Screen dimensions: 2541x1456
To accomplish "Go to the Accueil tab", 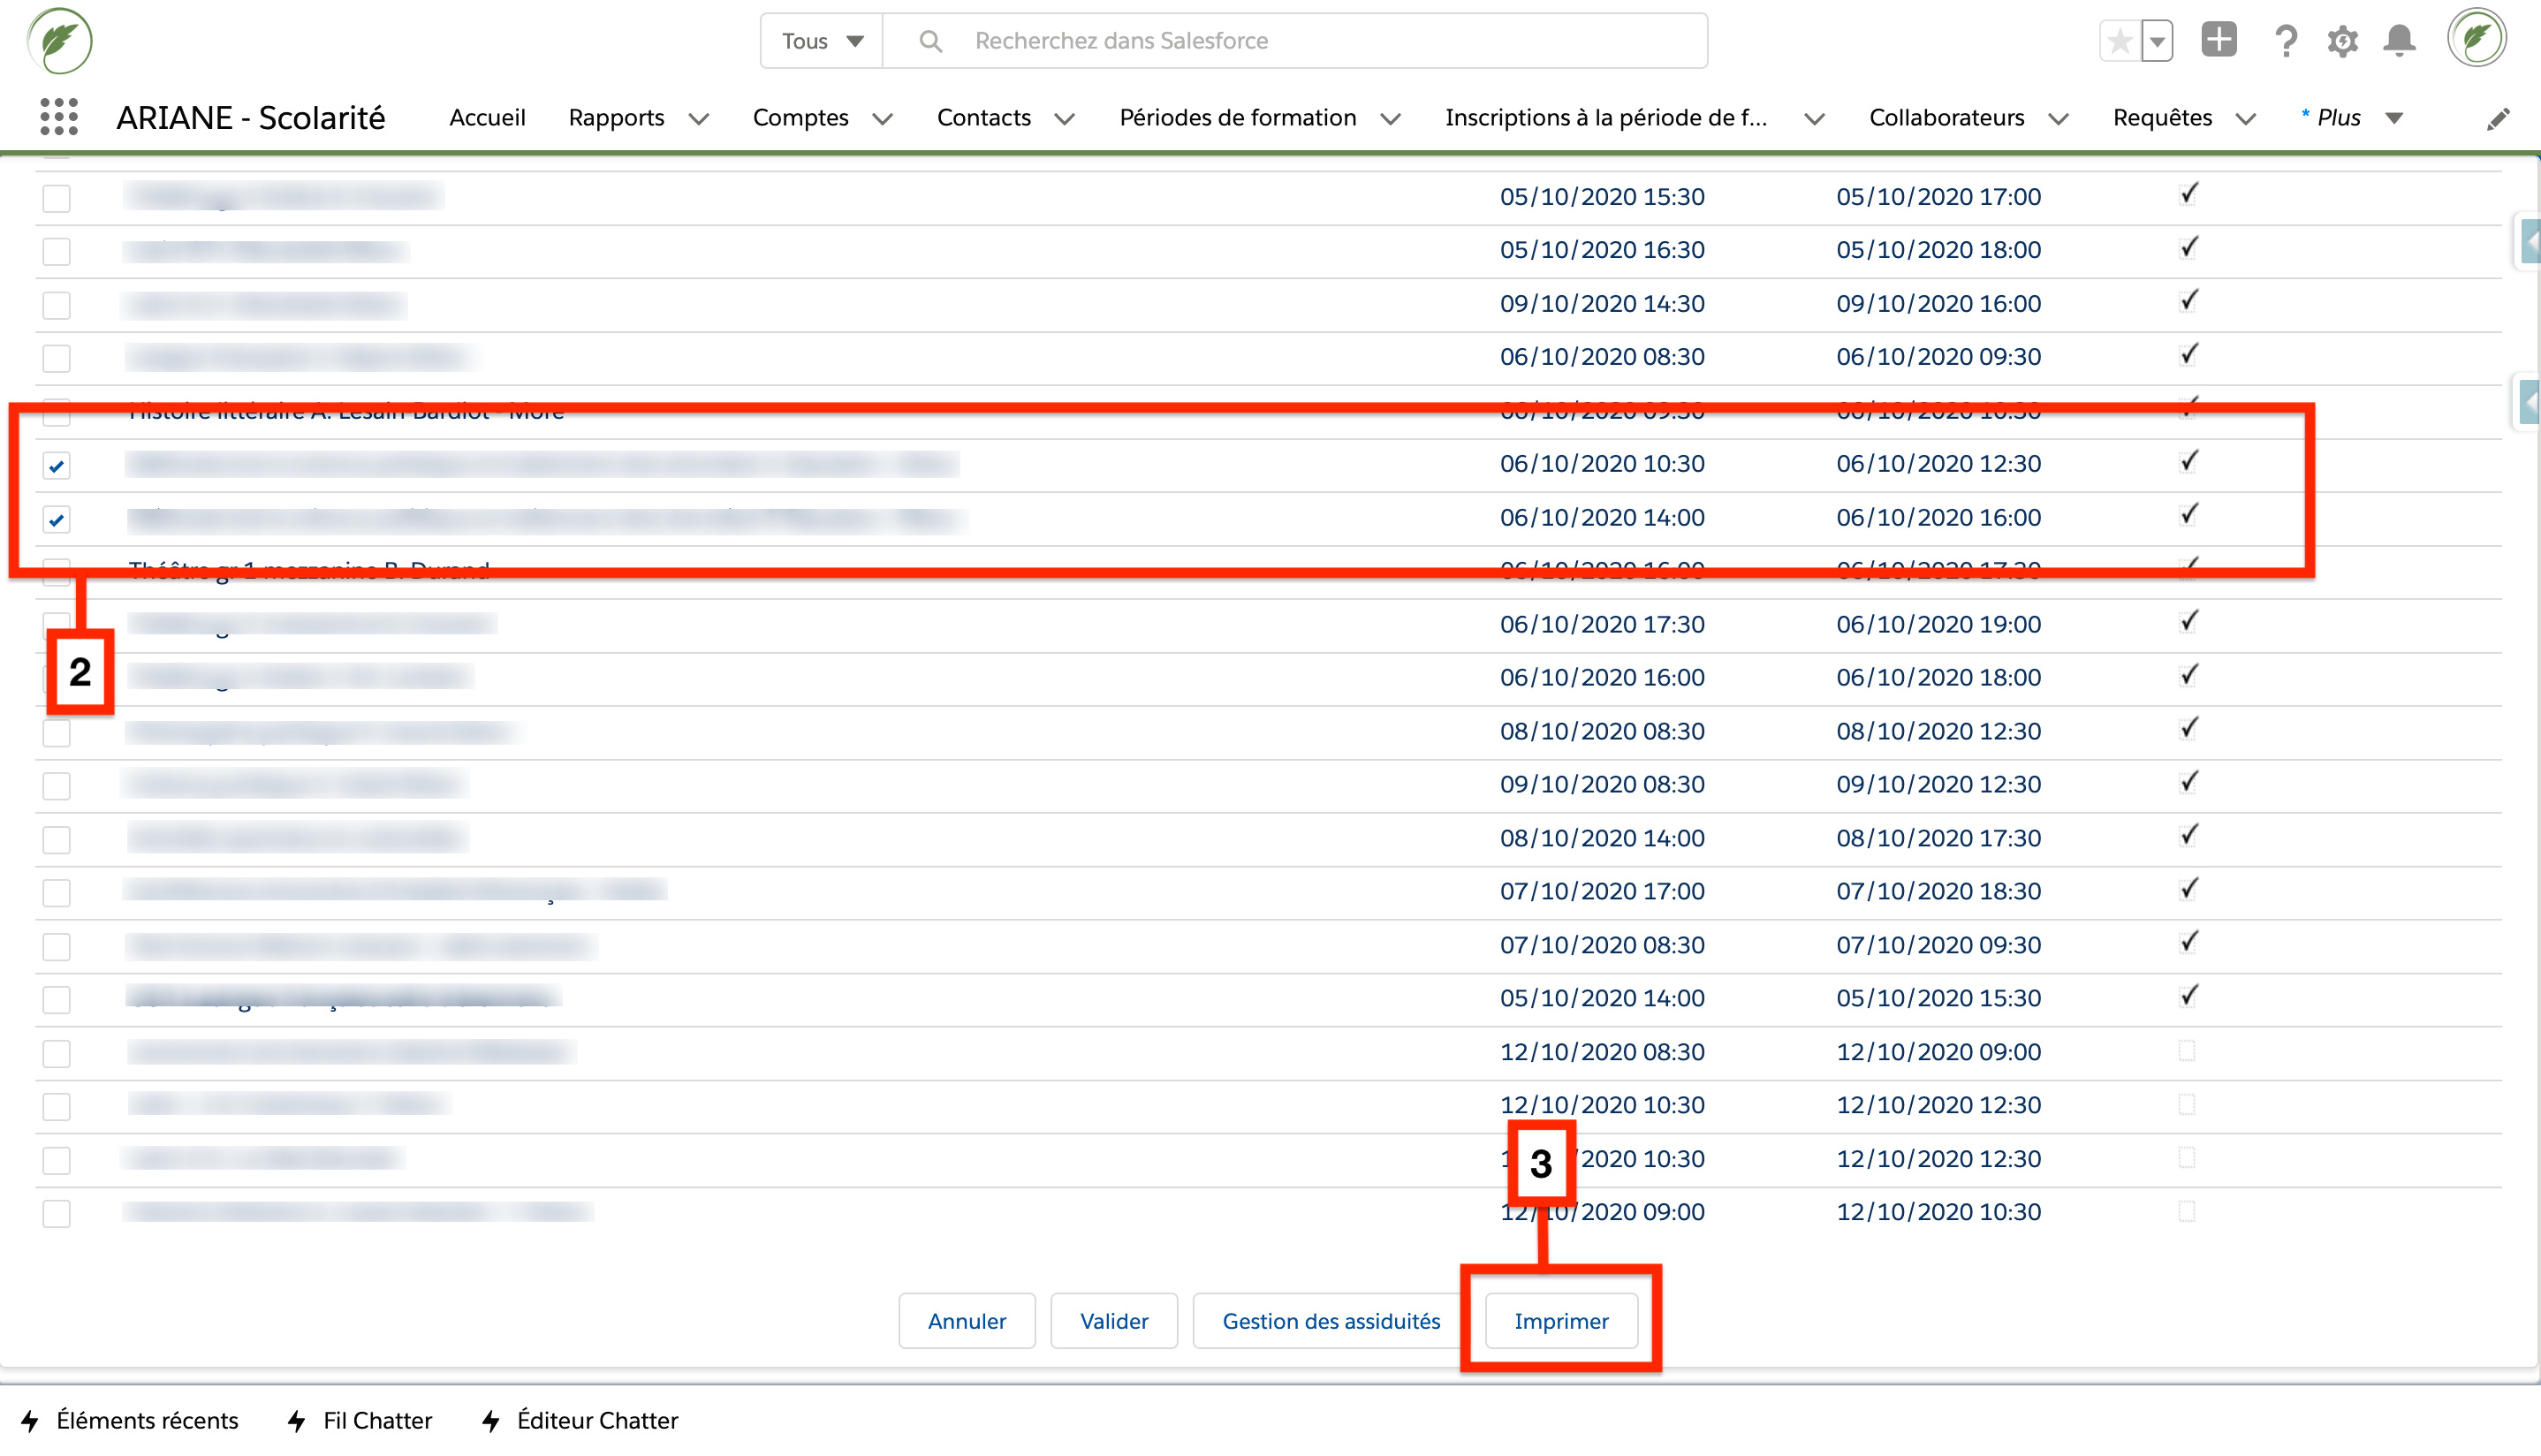I will click(x=487, y=118).
